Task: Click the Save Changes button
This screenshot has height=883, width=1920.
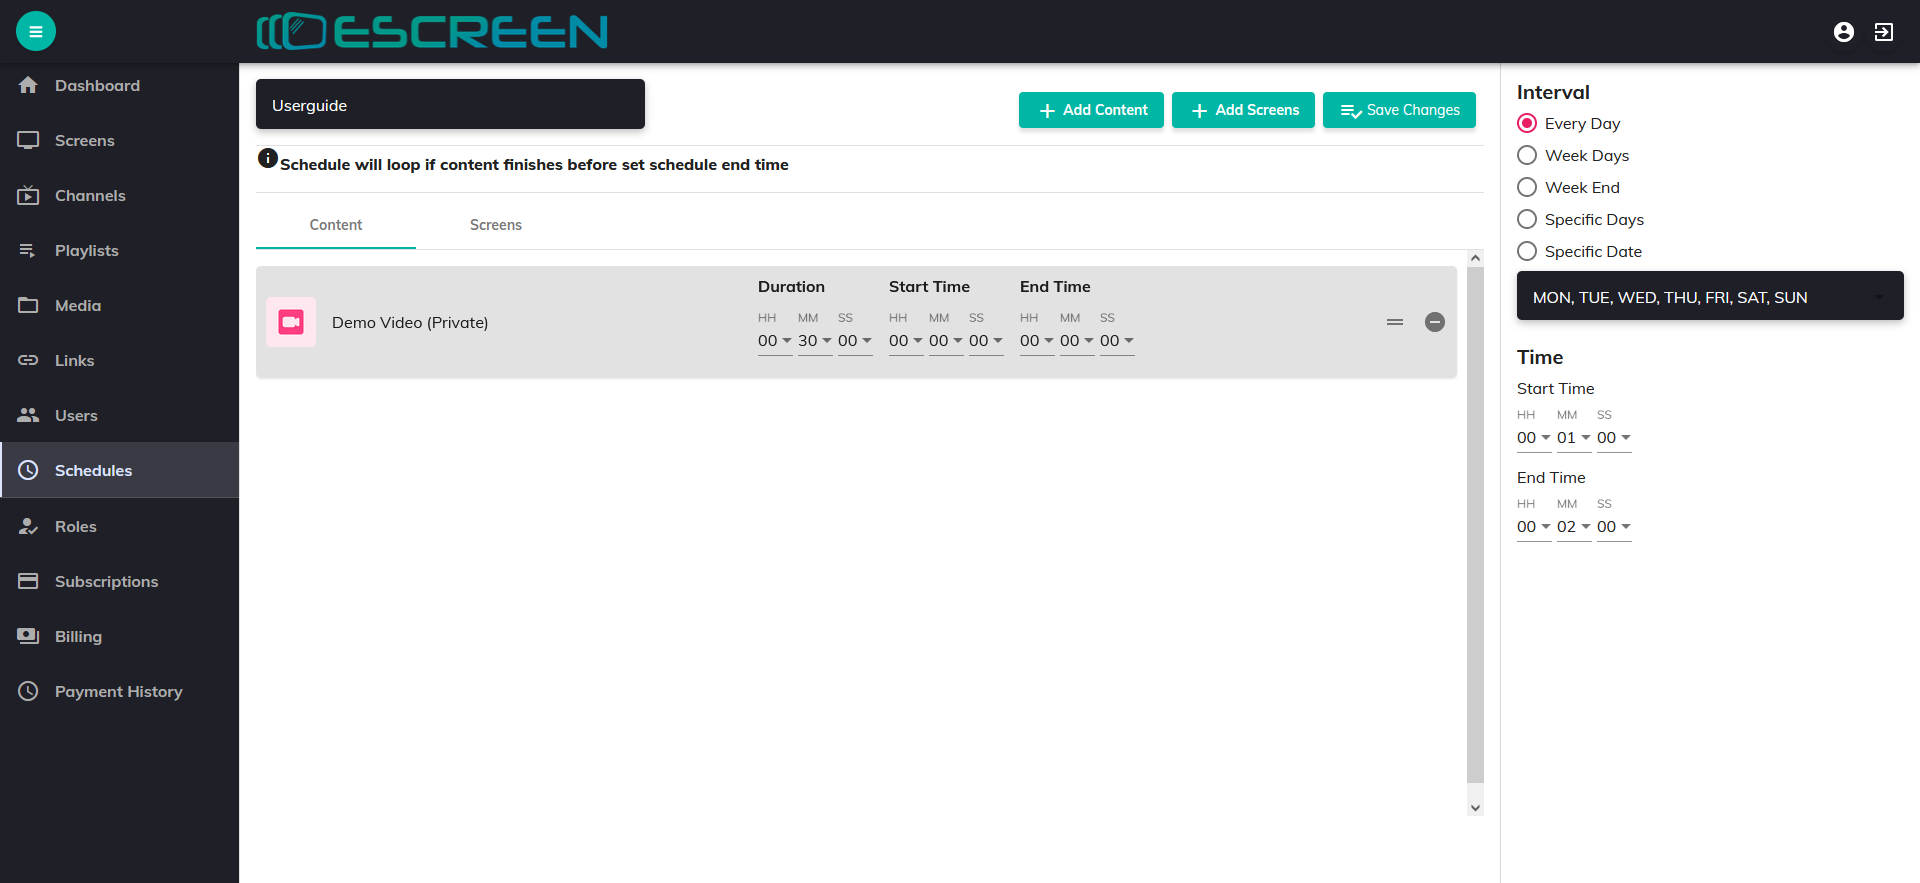Action: point(1399,110)
